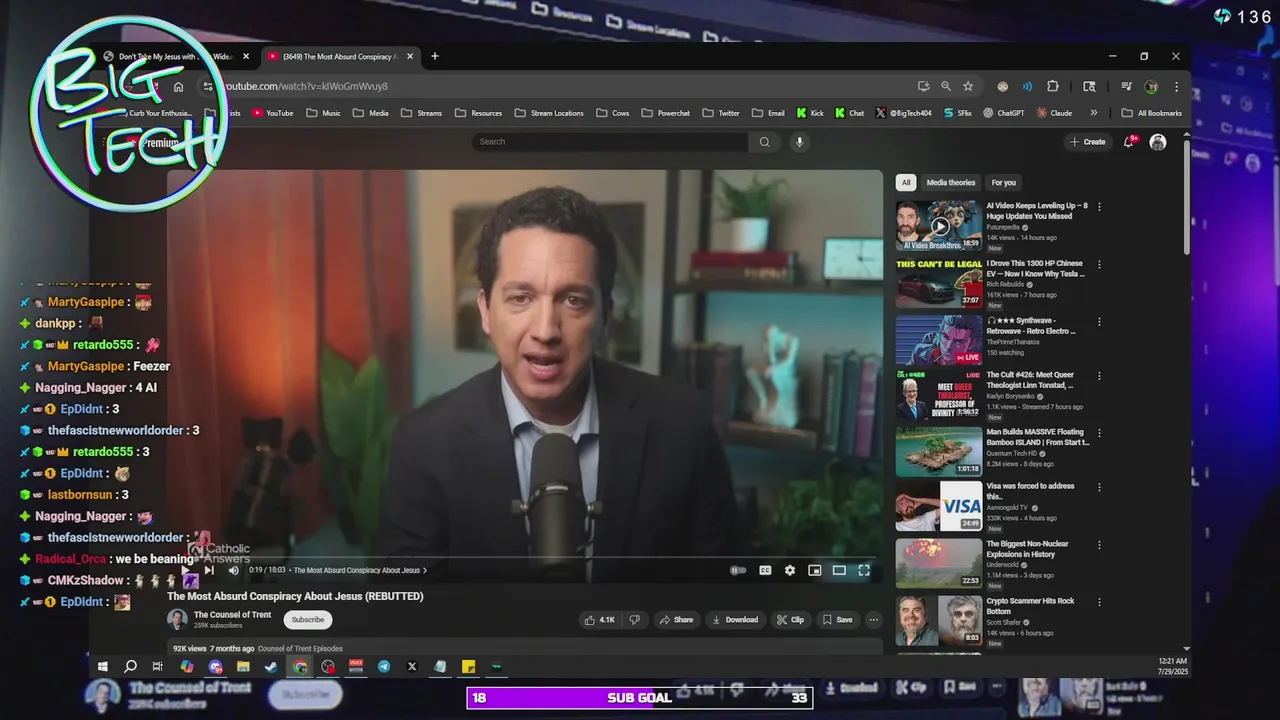This screenshot has width=1280, height=720.
Task: Open AI Video Keeps Leveling Up thumbnail
Action: coord(939,225)
